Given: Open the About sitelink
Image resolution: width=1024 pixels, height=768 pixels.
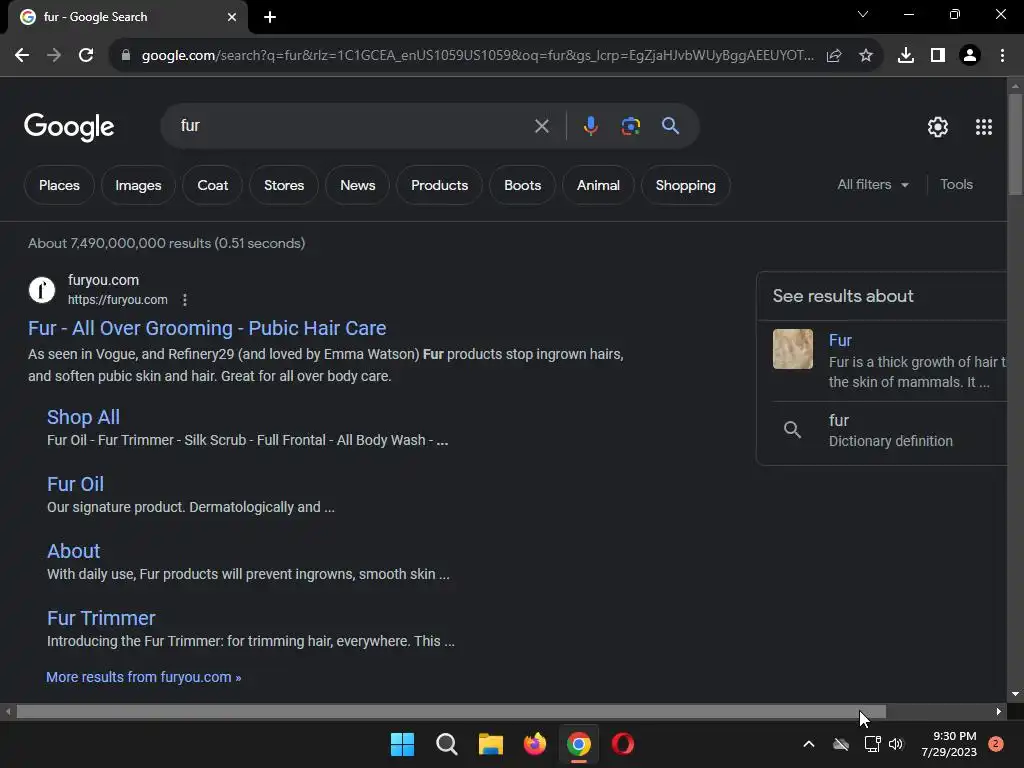Looking at the screenshot, I should click(x=74, y=551).
